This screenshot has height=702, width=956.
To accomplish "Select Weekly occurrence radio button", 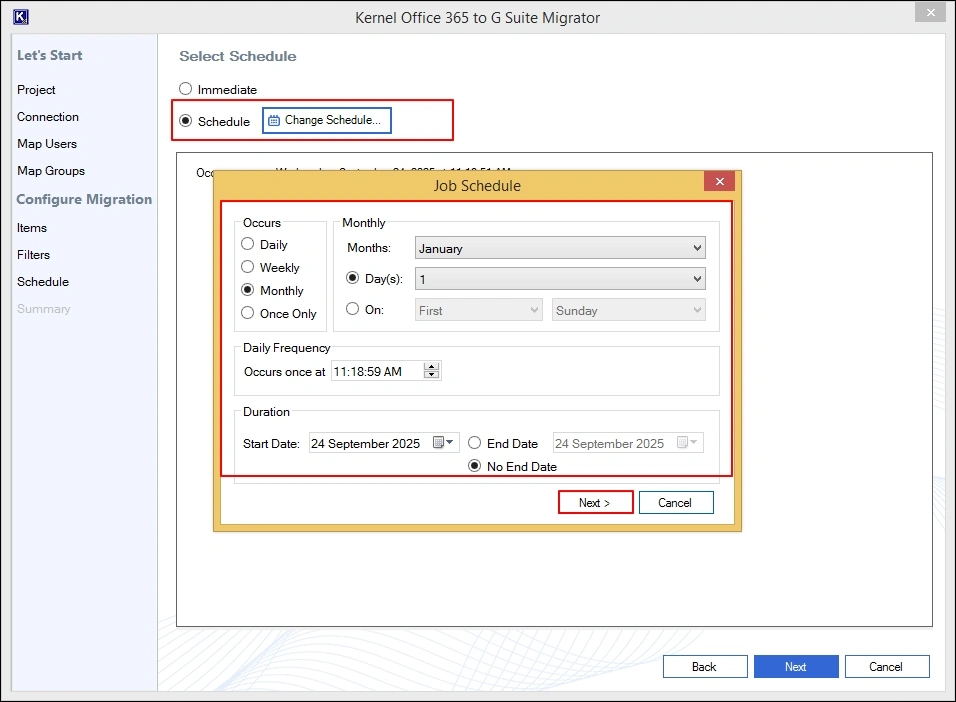I will pos(248,267).
